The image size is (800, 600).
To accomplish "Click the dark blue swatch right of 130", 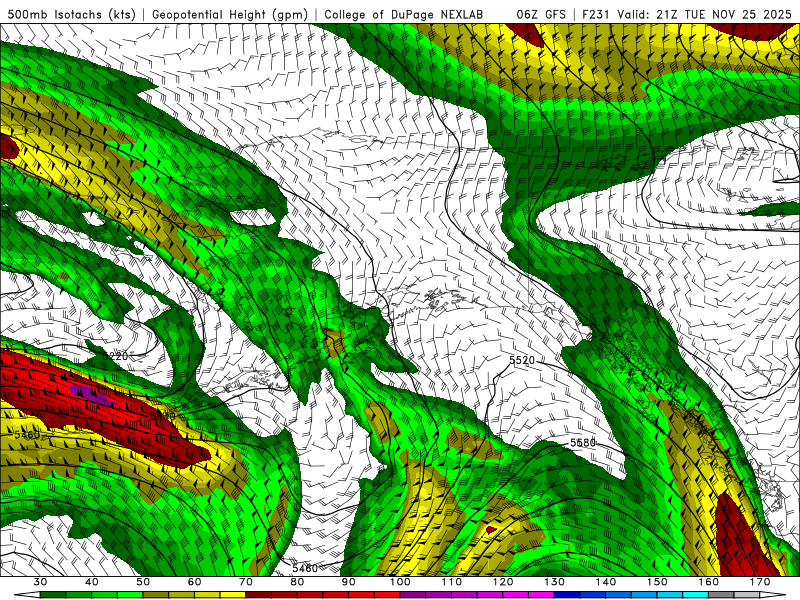I will (x=567, y=595).
